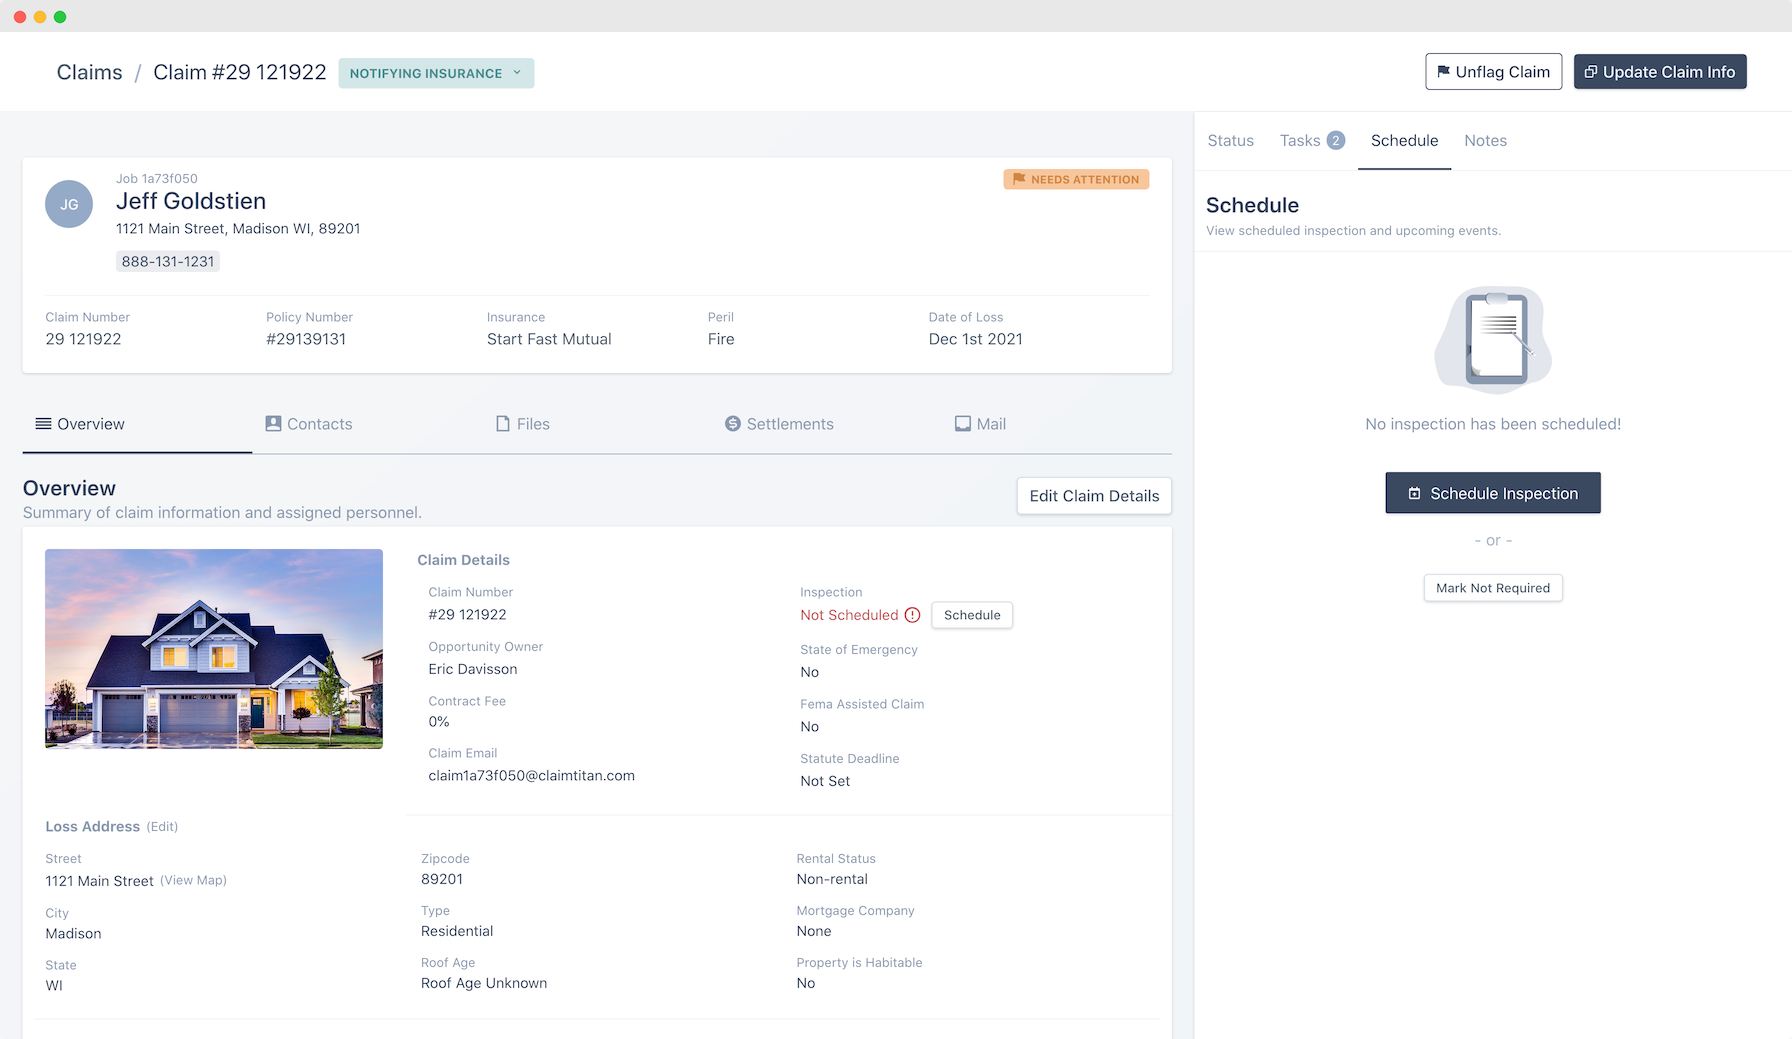Click the Schedule Inspection button

tap(1492, 492)
